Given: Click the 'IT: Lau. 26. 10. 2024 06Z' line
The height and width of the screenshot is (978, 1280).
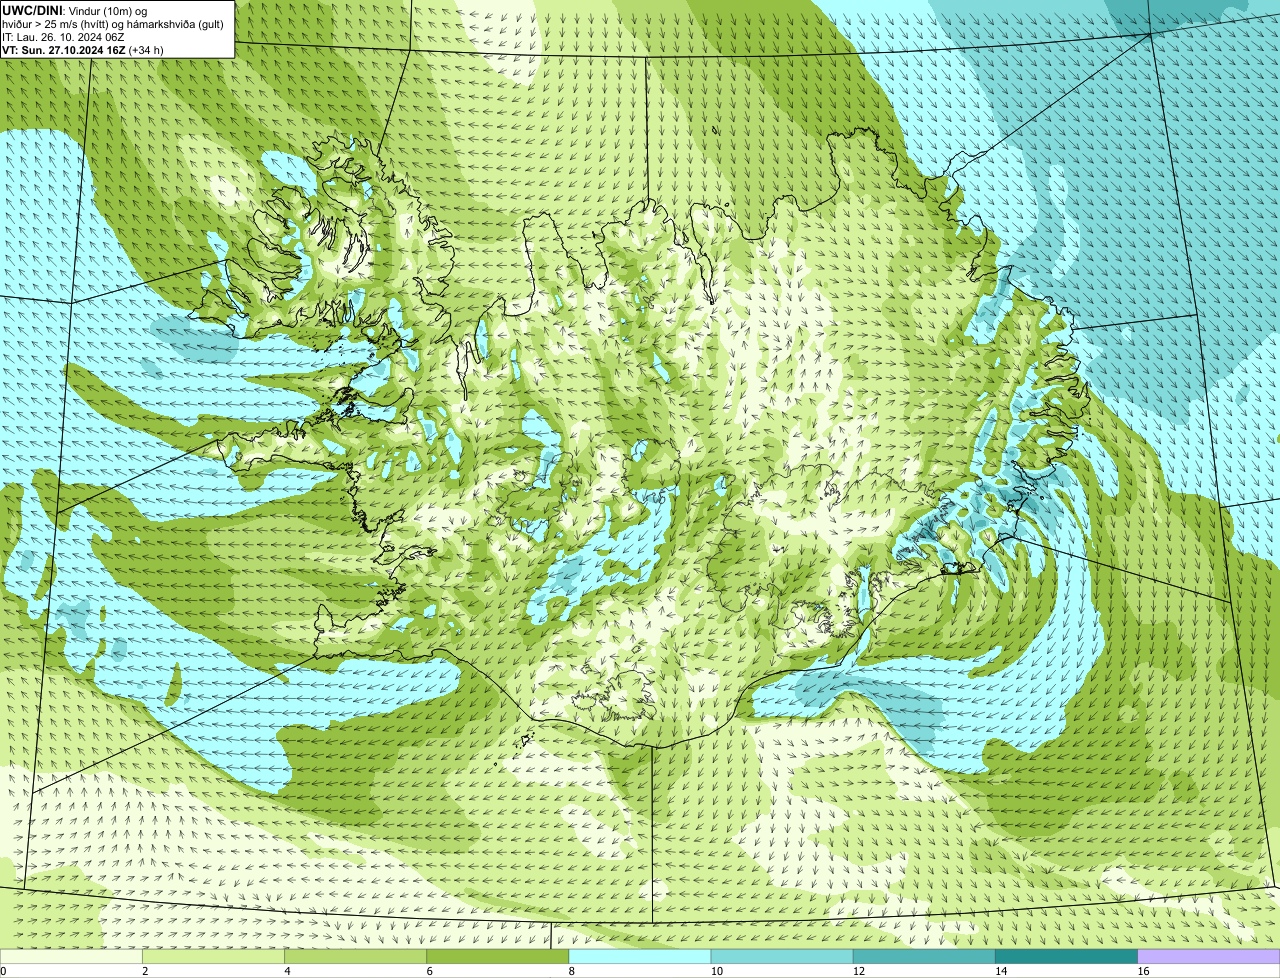Looking at the screenshot, I should tap(63, 36).
